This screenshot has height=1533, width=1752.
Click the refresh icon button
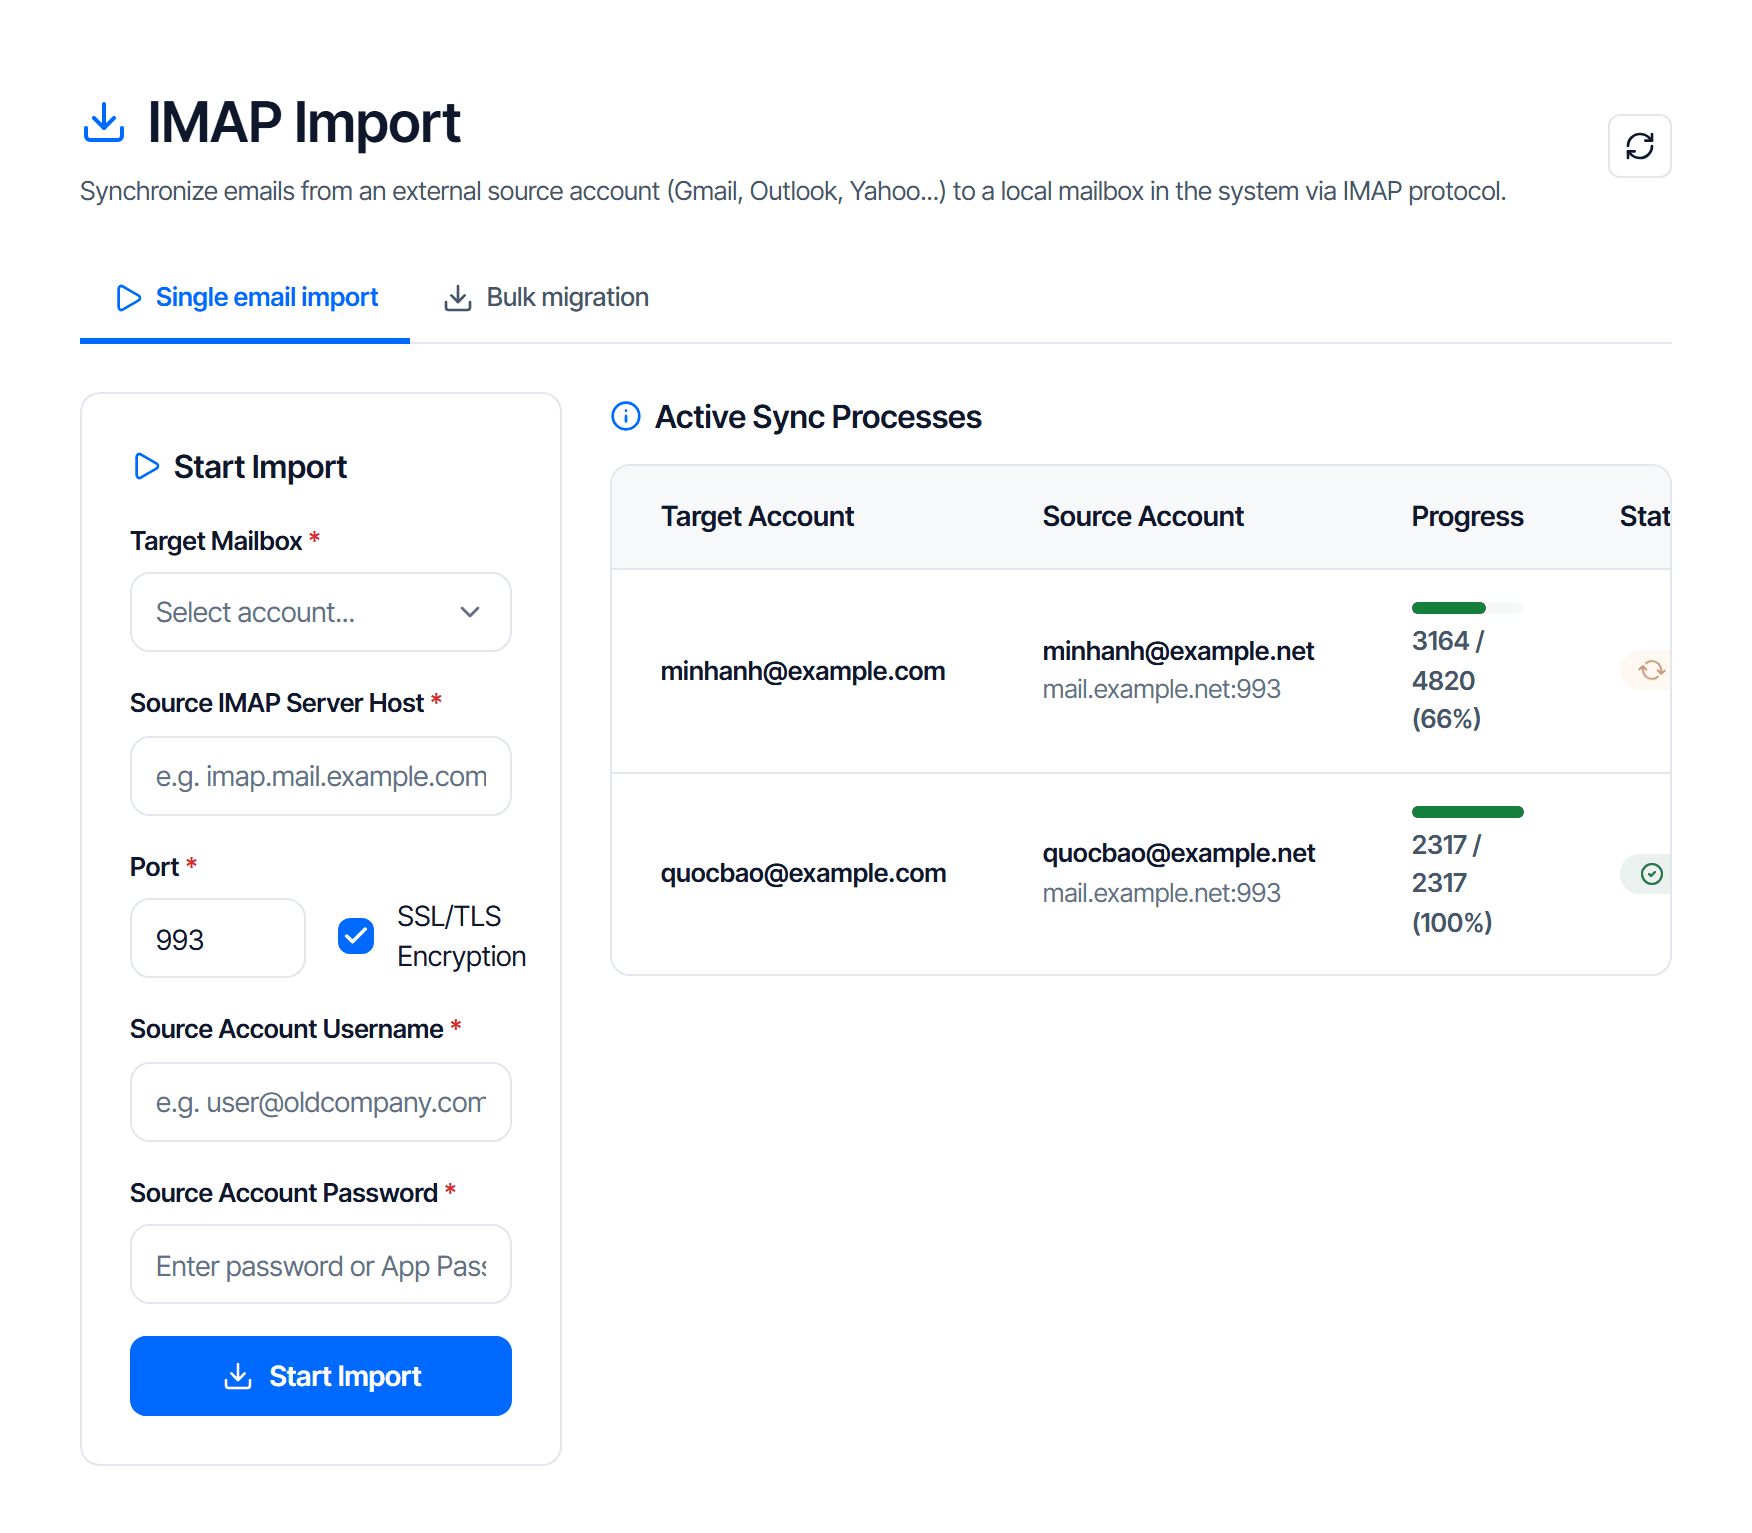1639,146
